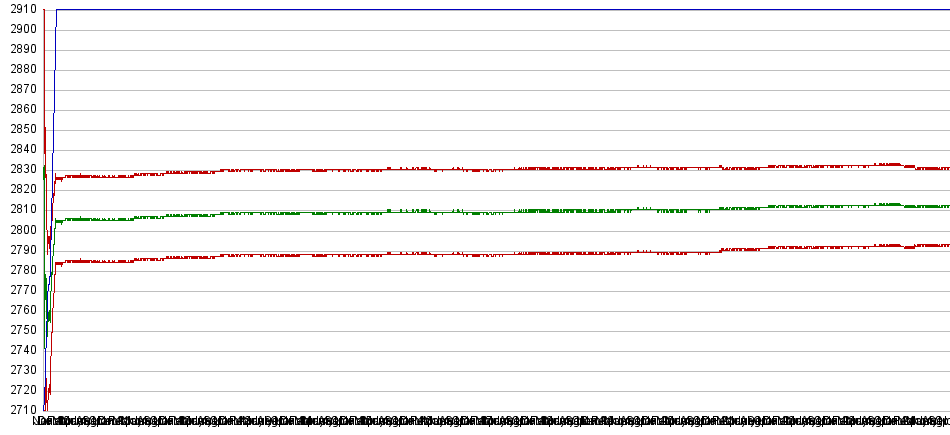Click the 2760 y-axis label
The width and height of the screenshot is (950, 435).
pos(22,309)
